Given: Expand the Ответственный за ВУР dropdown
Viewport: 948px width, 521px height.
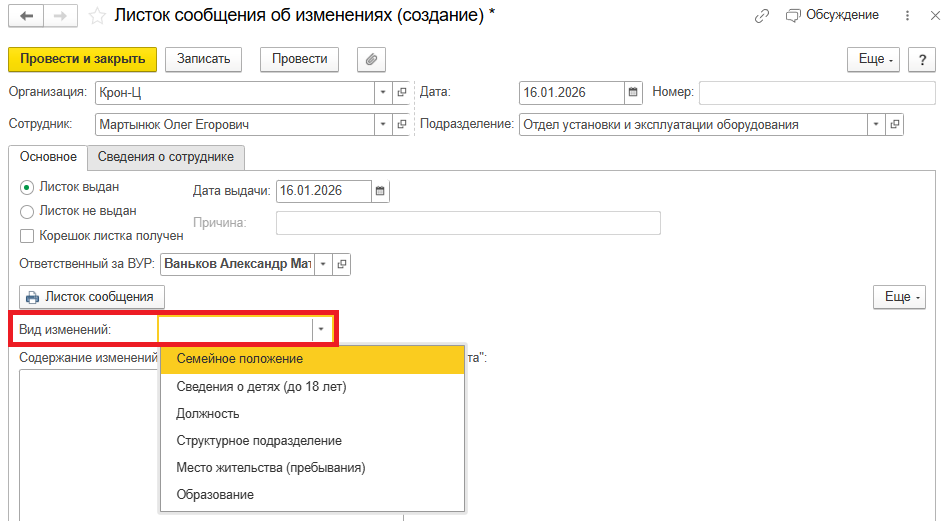Looking at the screenshot, I should click(x=323, y=264).
